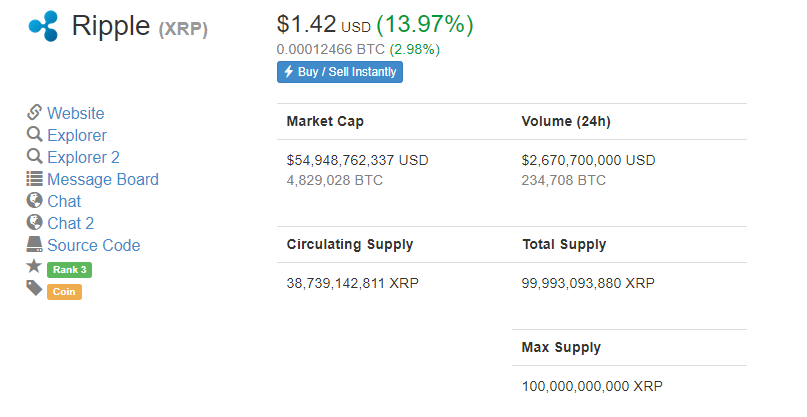Open the Source Code link
807x417 pixels.
tap(94, 245)
